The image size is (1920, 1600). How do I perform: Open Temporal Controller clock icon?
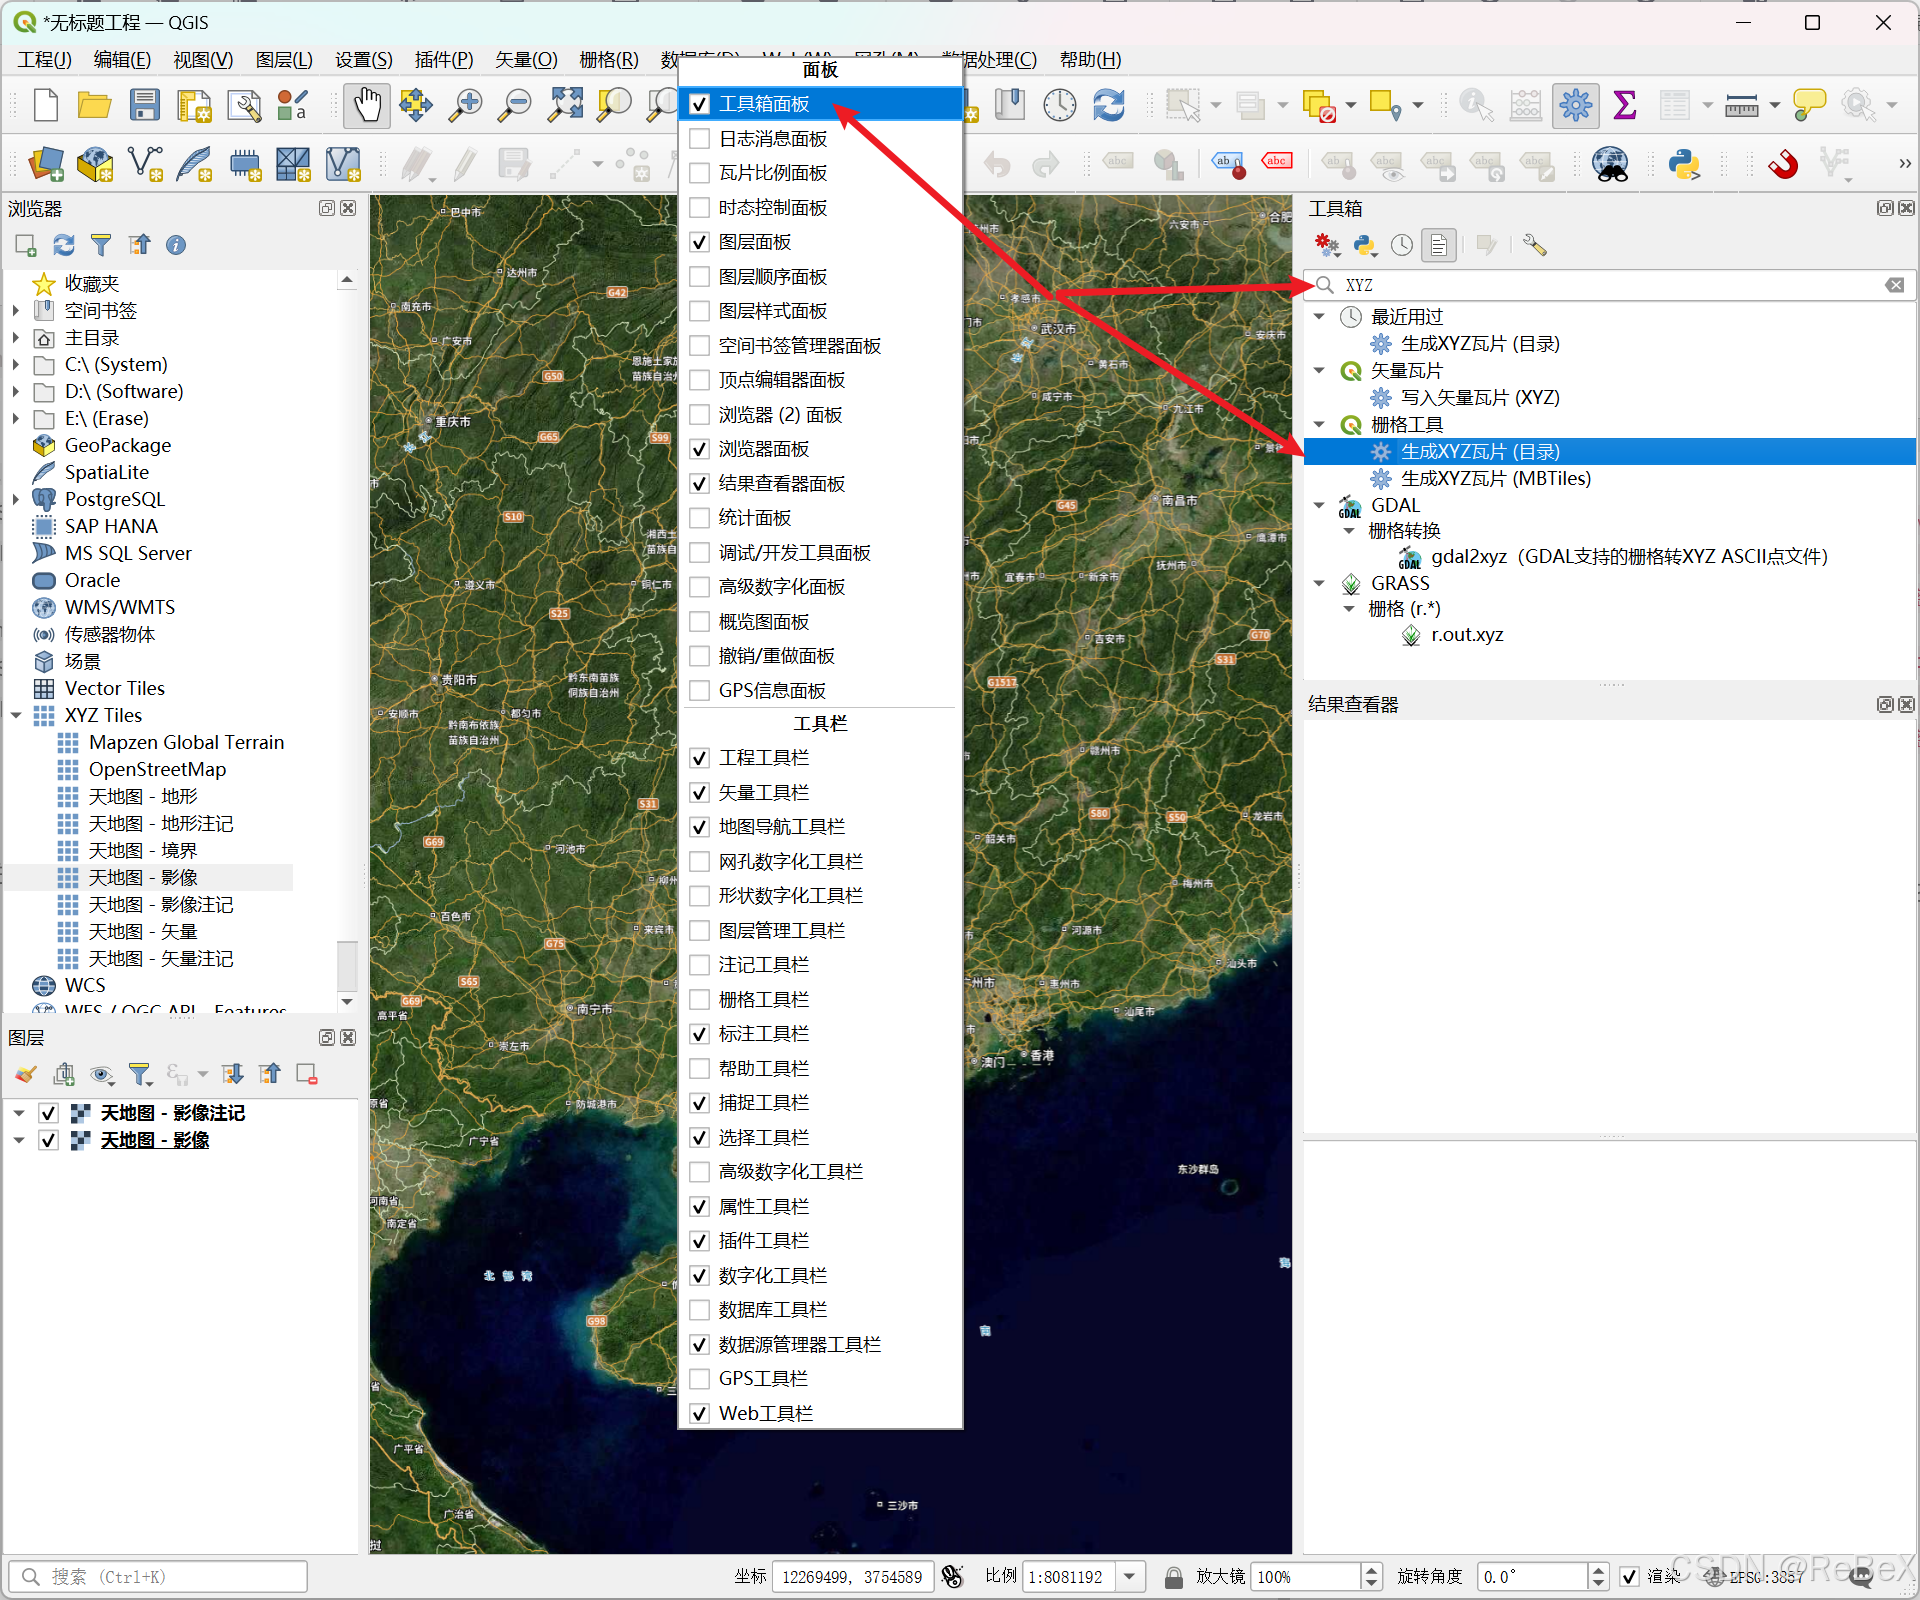coord(1059,105)
